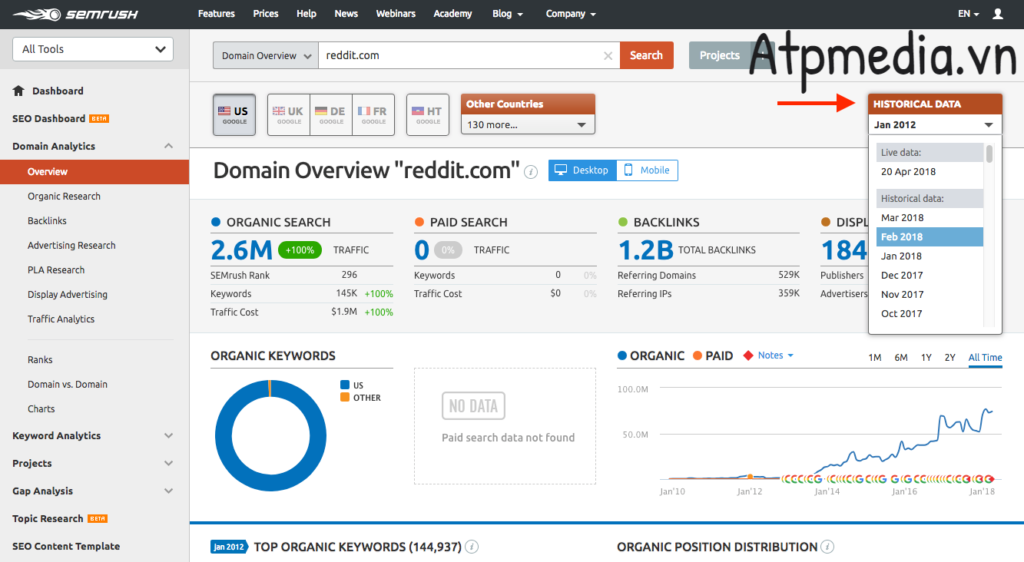1024x562 pixels.
Task: Open the Company menu dropdown
Action: point(571,14)
